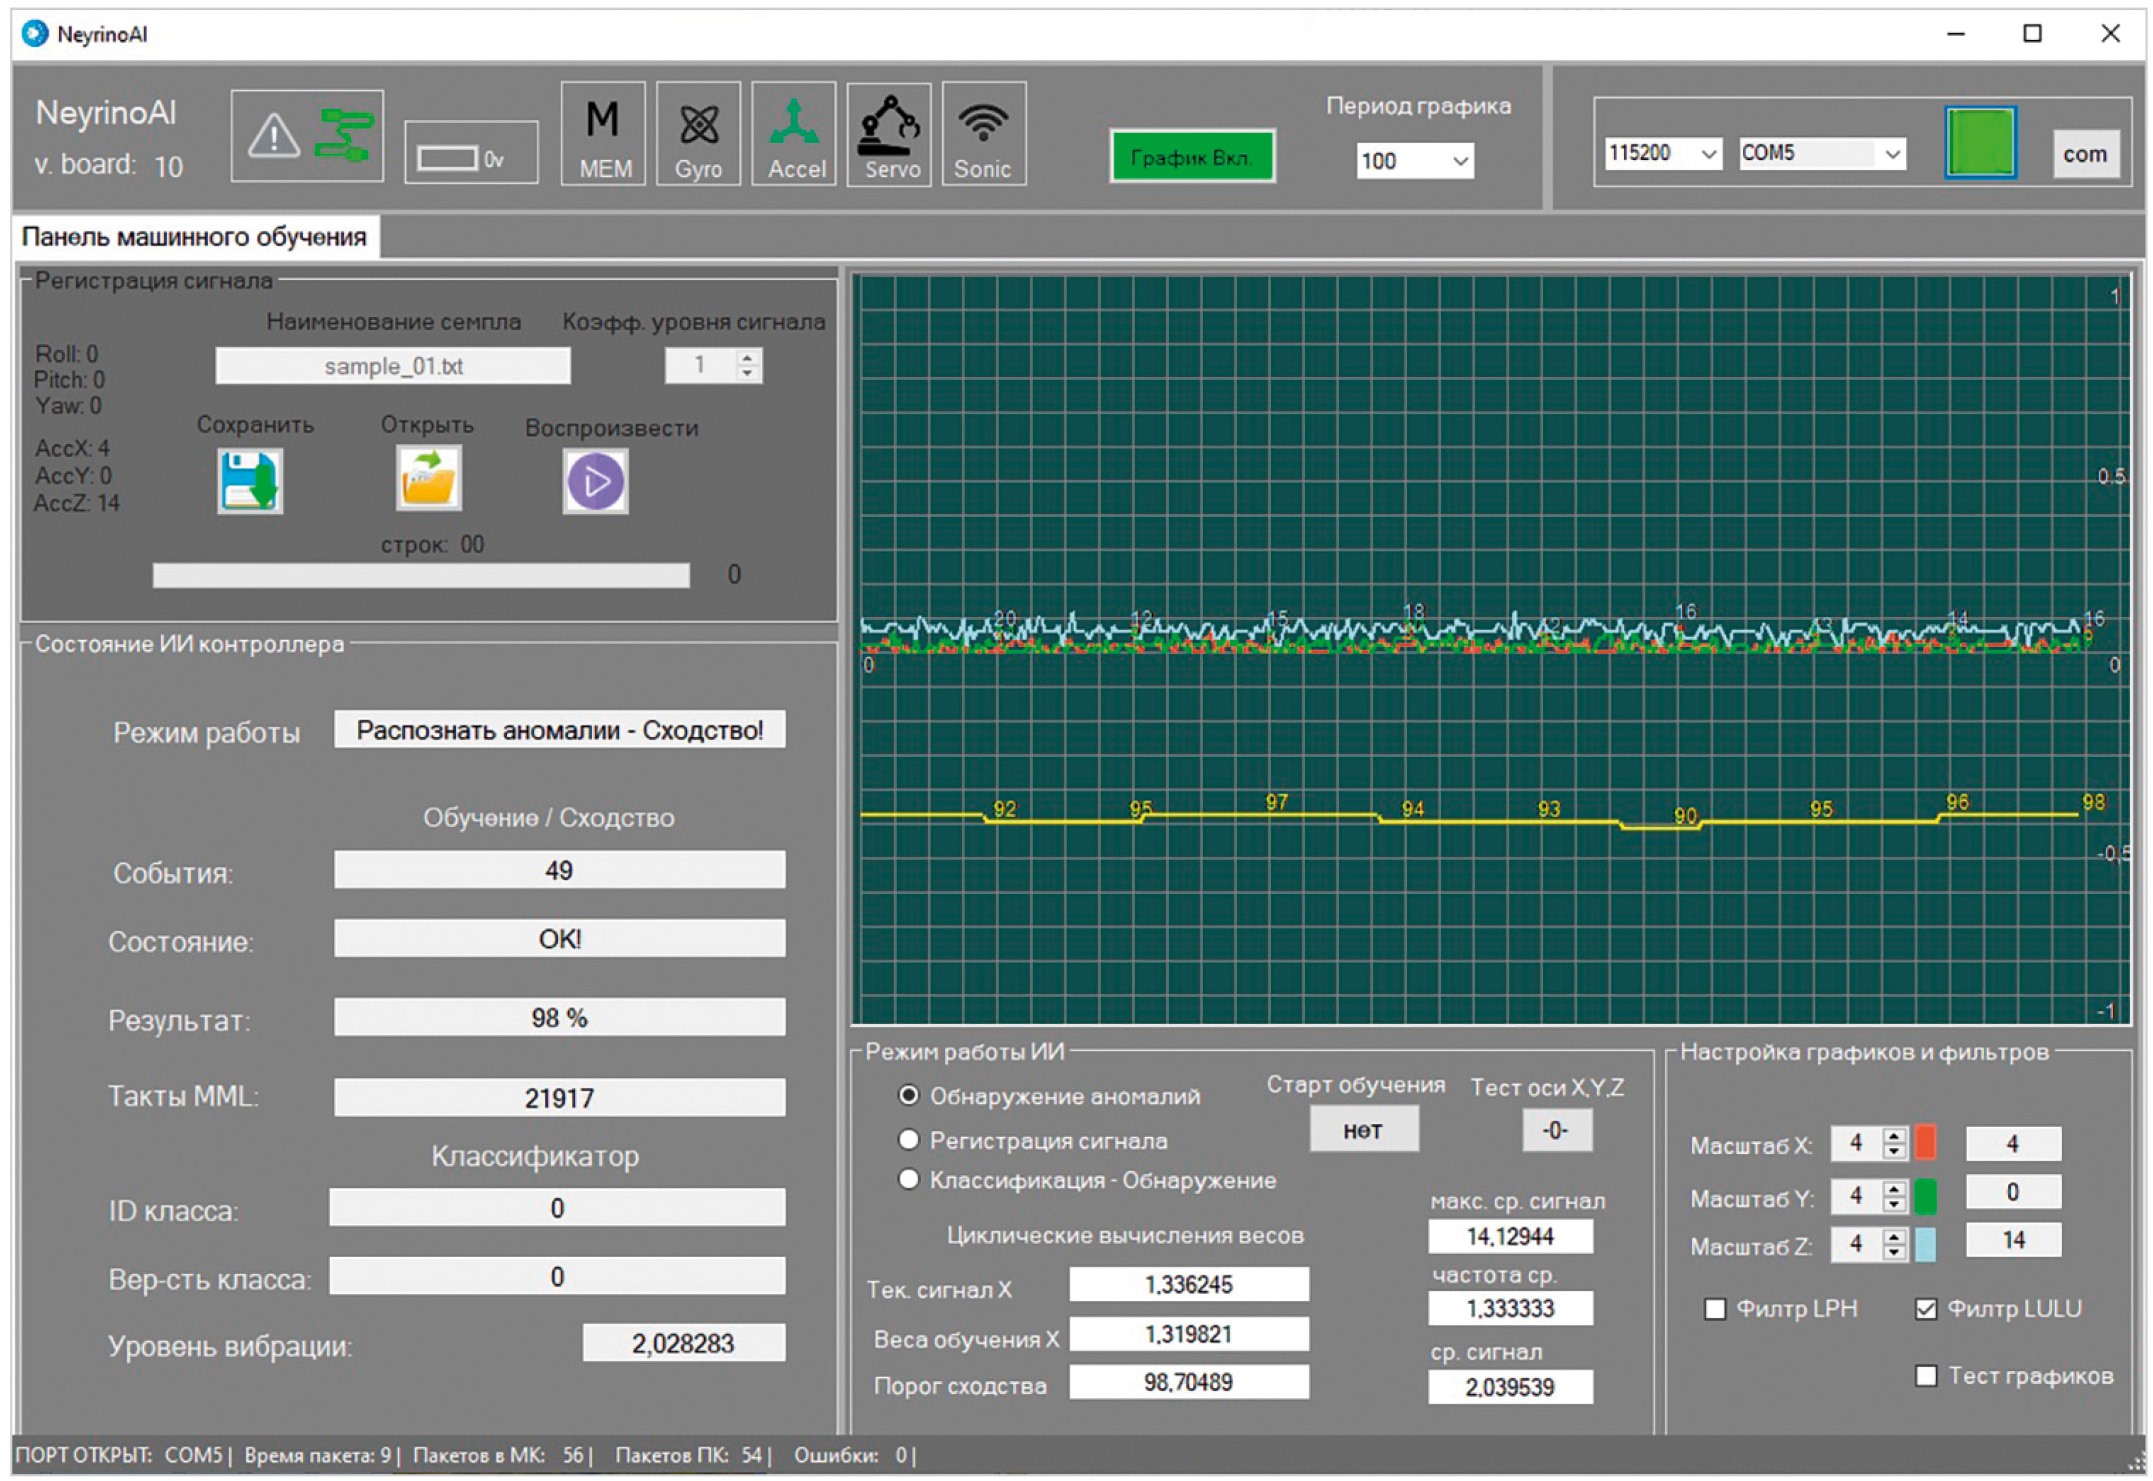Click the Порог сходства value field
Image resolution: width=2153 pixels, height=1481 pixels.
1189,1383
